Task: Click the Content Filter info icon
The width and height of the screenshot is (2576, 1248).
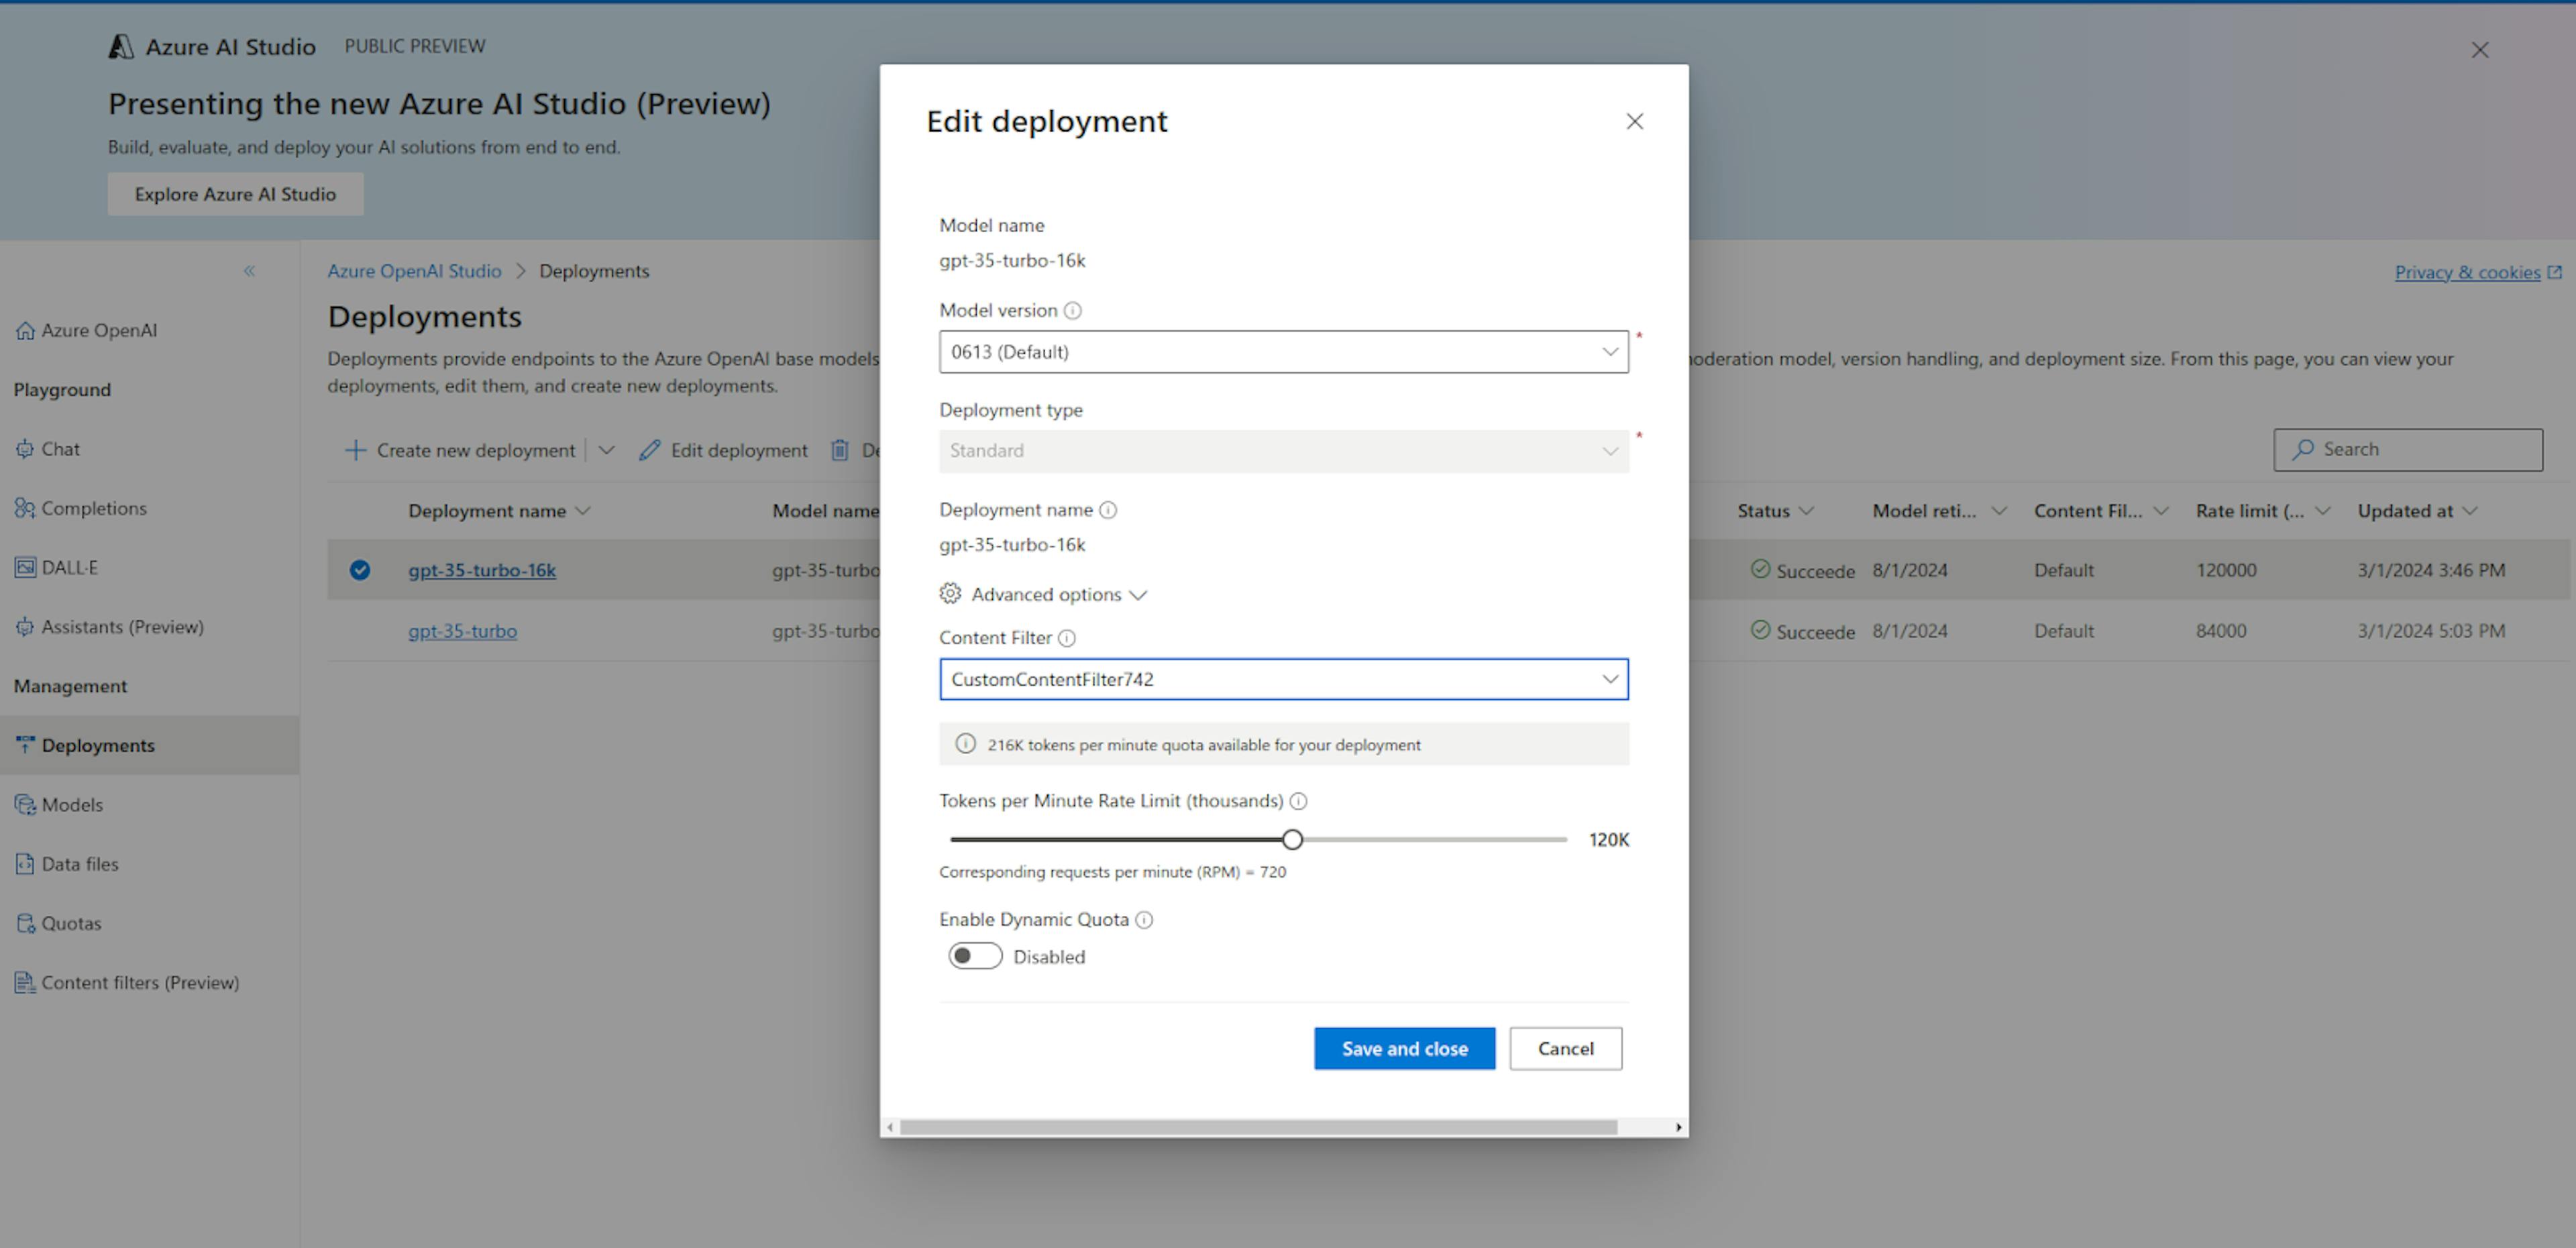Action: [1066, 638]
